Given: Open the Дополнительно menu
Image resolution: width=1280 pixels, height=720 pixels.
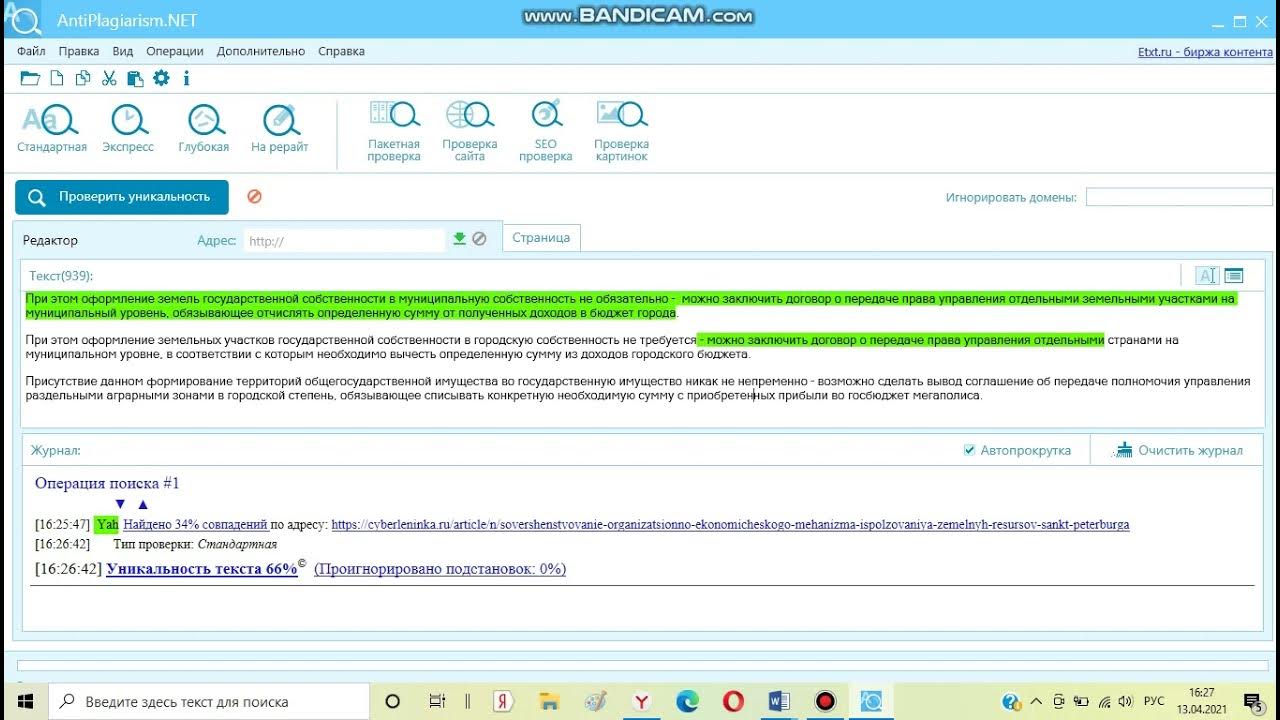Looking at the screenshot, I should (x=261, y=51).
